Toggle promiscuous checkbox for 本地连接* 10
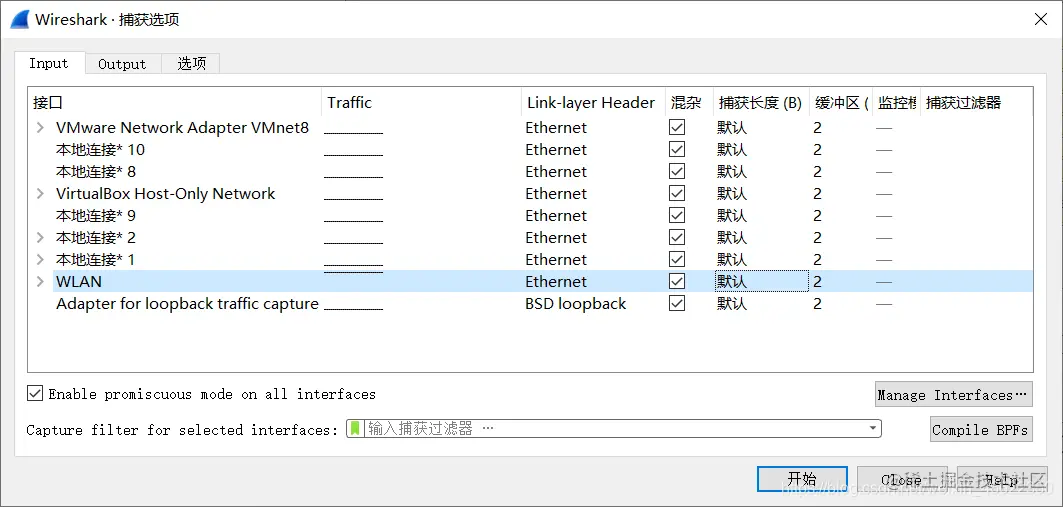Screen dimensions: 1063x507 (677, 149)
